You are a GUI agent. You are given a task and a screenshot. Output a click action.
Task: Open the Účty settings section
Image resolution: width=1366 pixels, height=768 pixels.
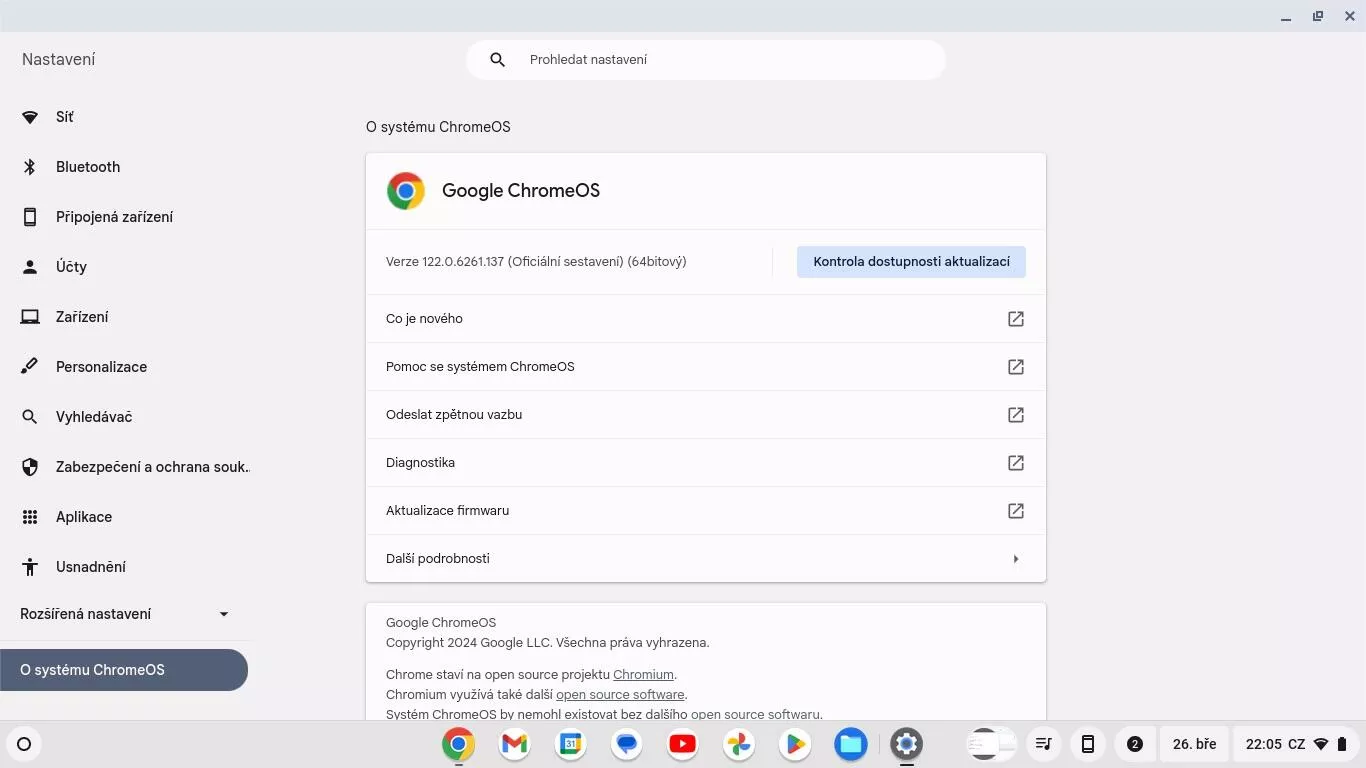(x=124, y=267)
